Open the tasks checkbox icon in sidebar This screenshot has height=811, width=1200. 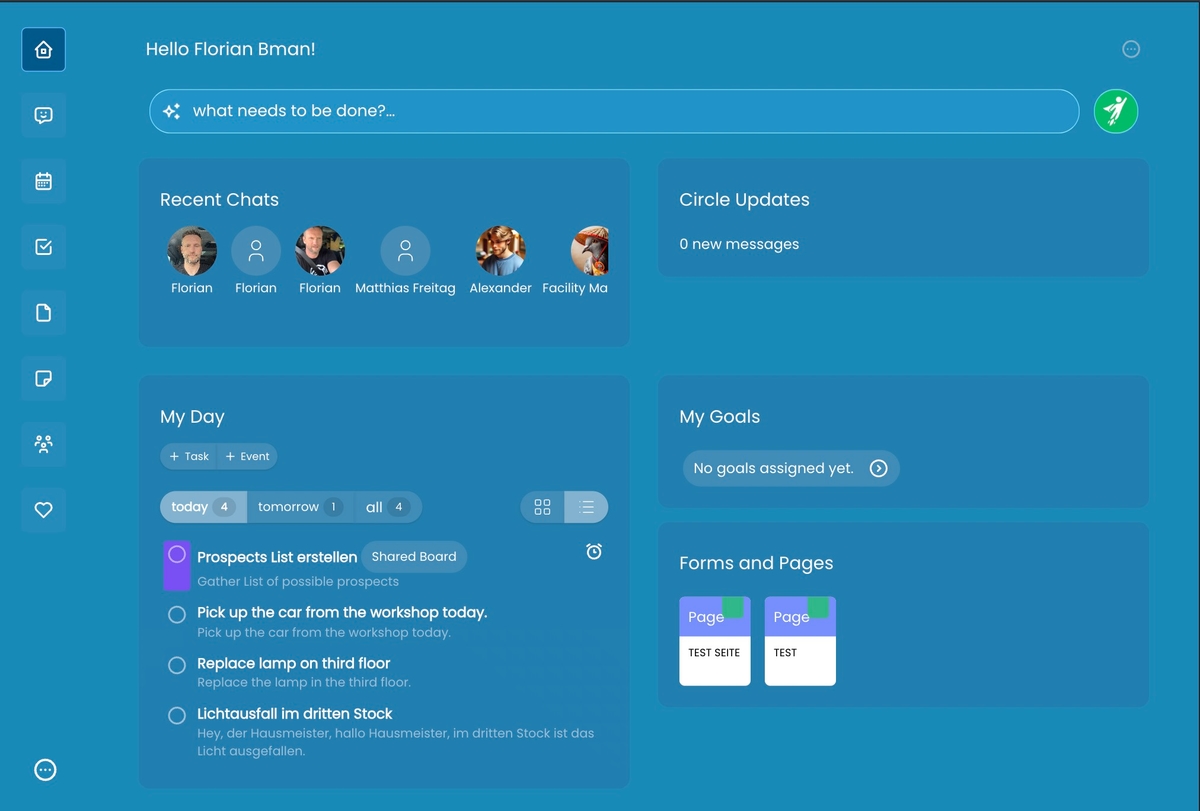pyautogui.click(x=43, y=247)
